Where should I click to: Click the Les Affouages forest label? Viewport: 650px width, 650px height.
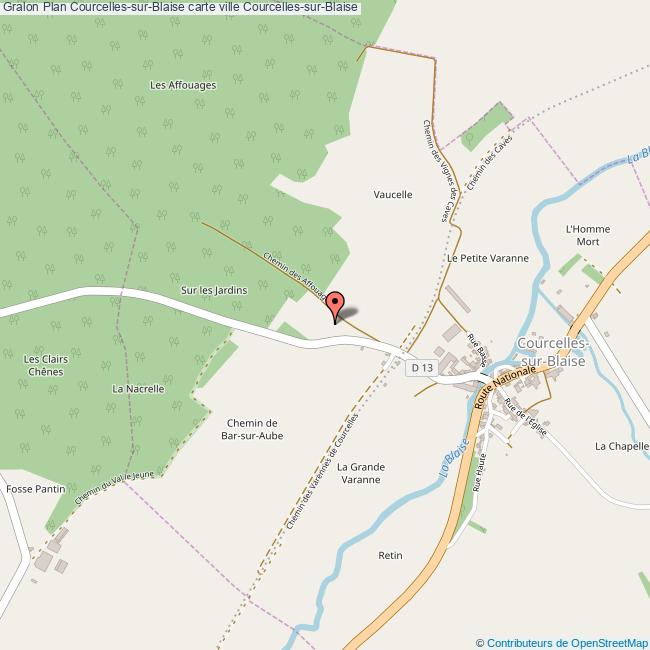[x=183, y=85]
